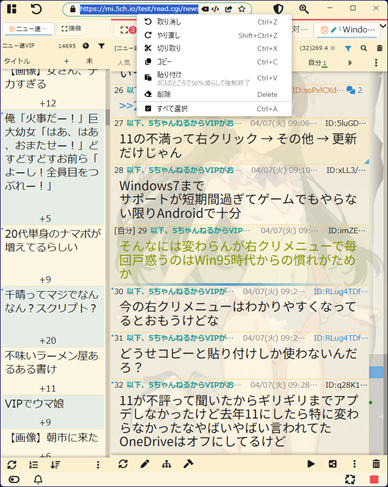Open the 俺「火事だー！」thread
Image resolution: width=388 pixels, height=487 pixels.
click(x=53, y=167)
